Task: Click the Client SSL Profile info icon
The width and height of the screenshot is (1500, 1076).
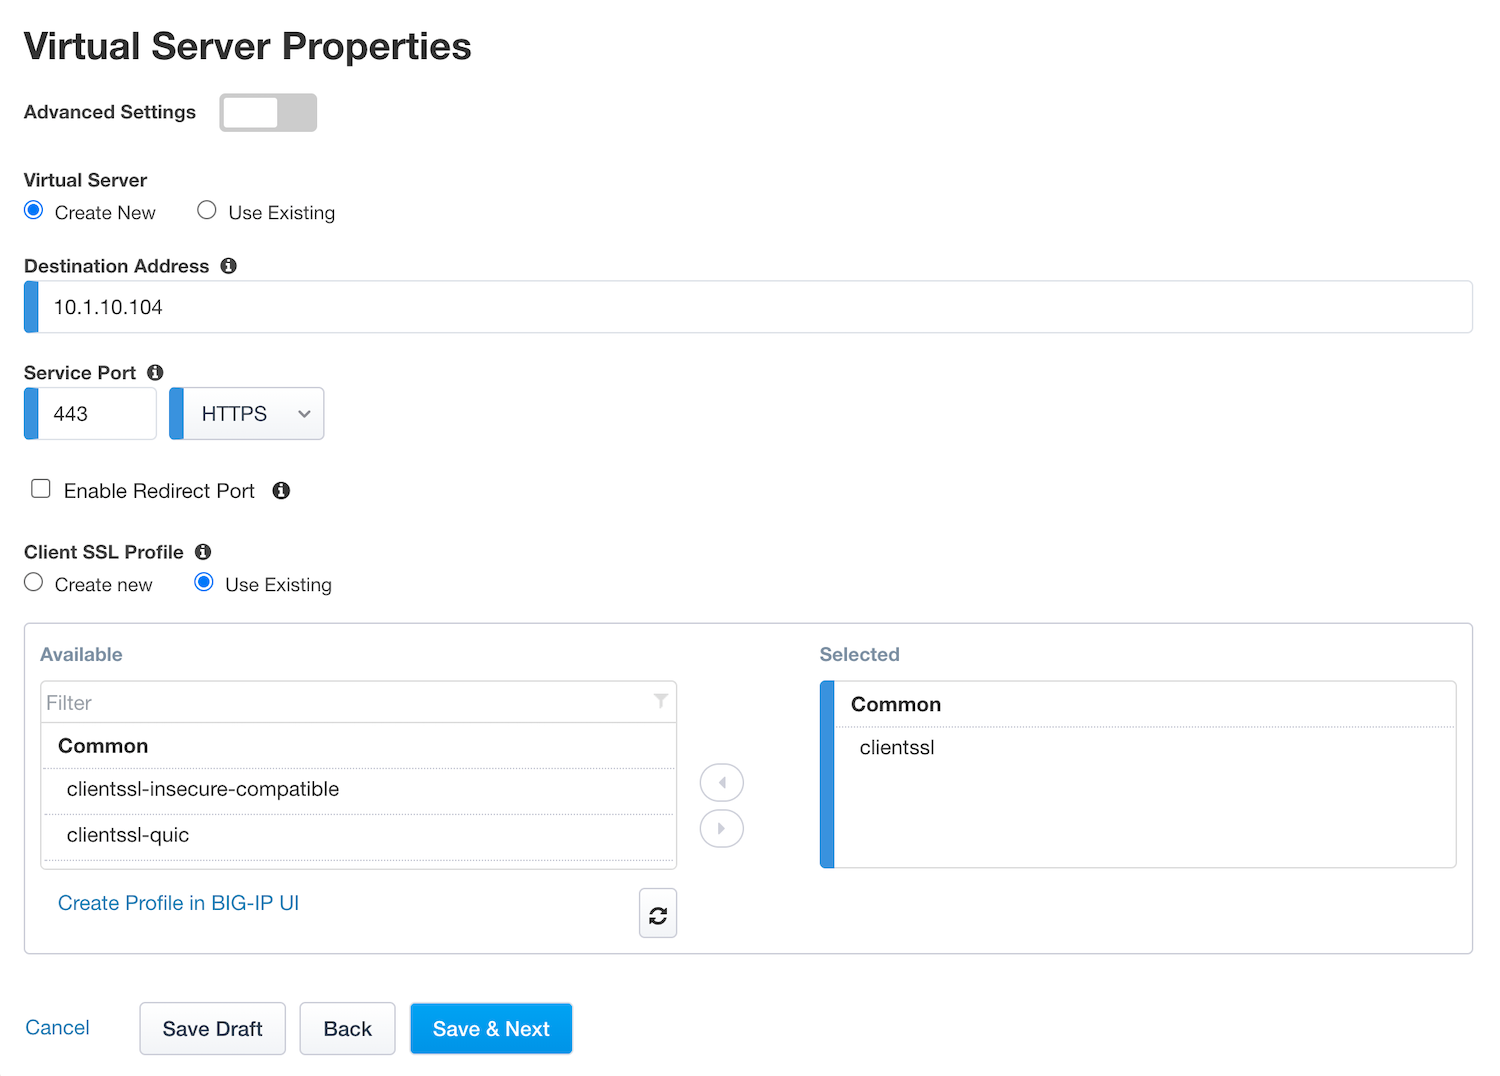Action: 203,552
